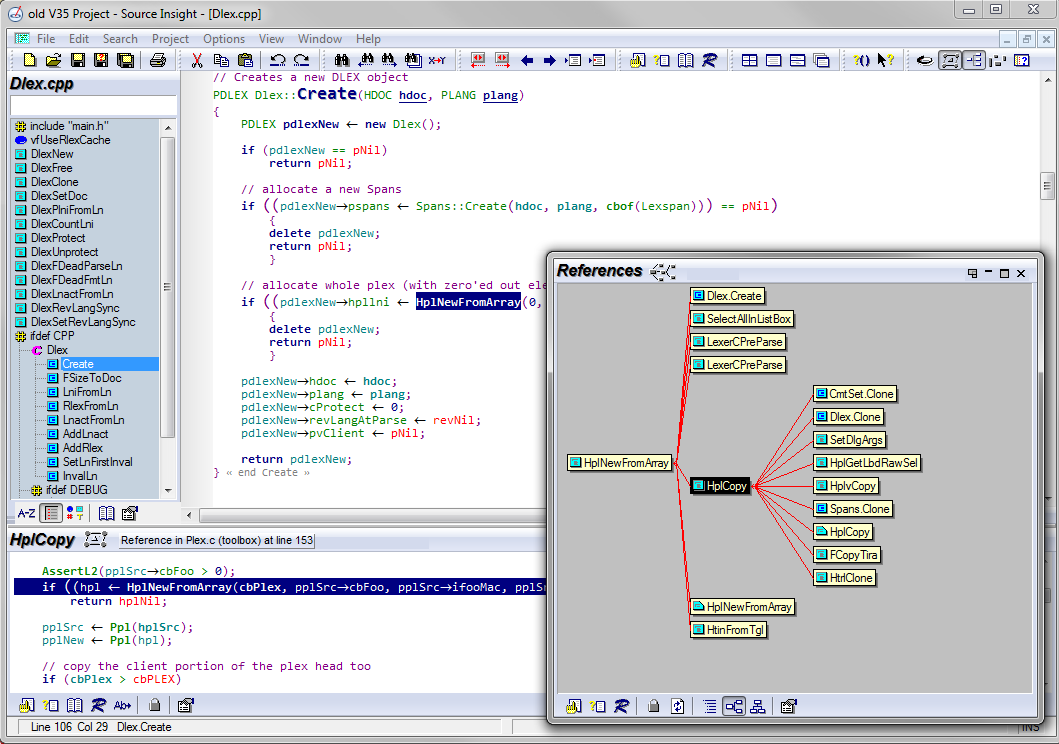The width and height of the screenshot is (1059, 744).
Task: Click the Replace X to Y icon
Action: pos(437,60)
